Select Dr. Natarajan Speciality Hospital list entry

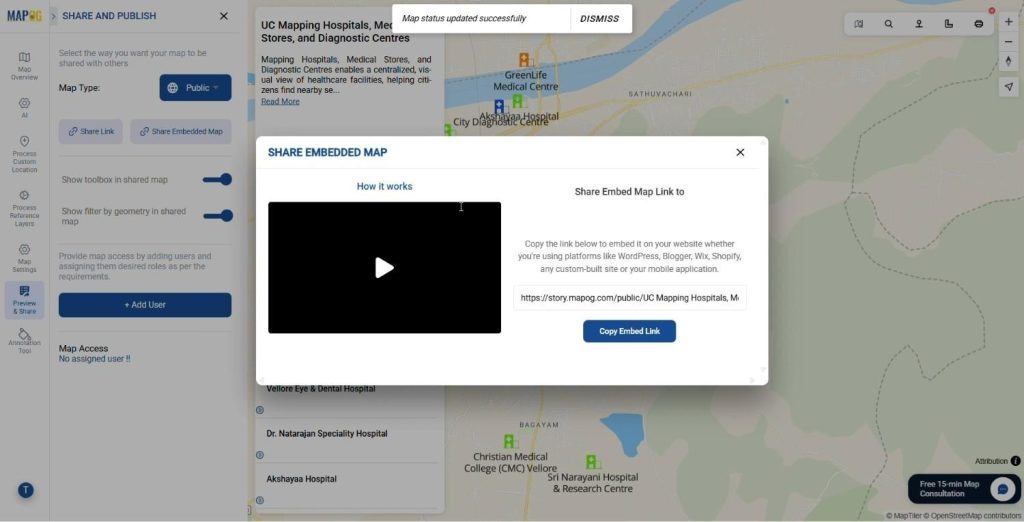(327, 434)
